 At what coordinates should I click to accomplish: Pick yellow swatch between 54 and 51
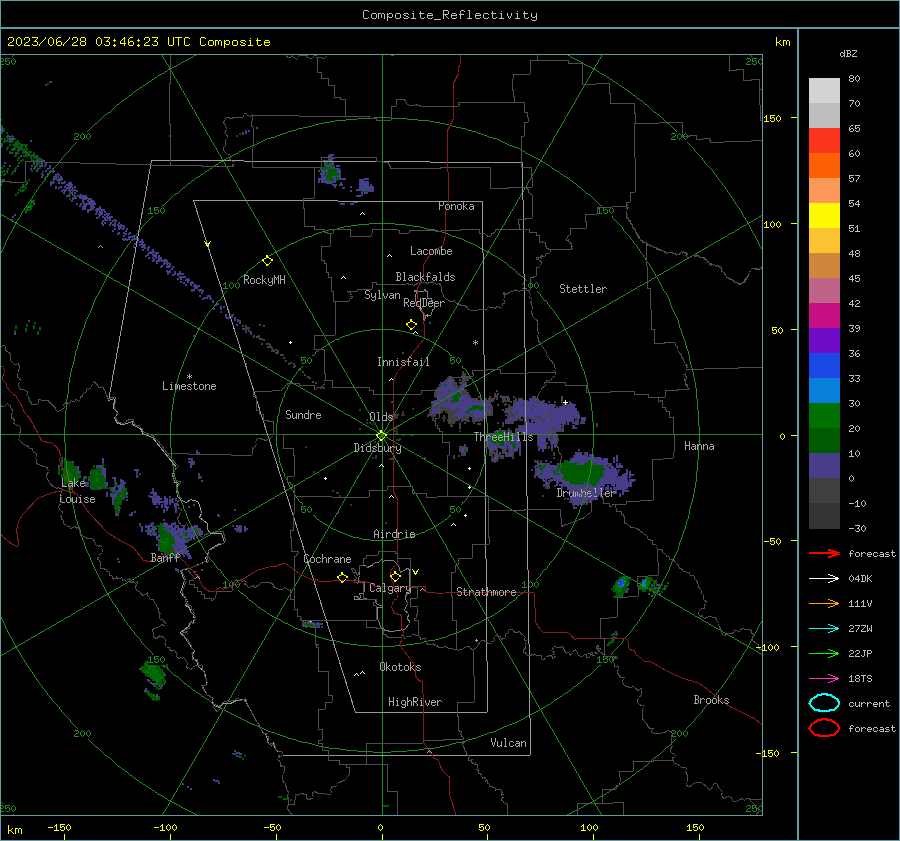[824, 215]
